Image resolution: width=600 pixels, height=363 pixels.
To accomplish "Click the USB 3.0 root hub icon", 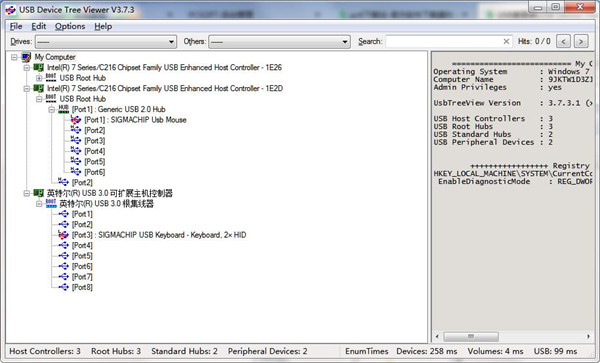I will (x=51, y=203).
